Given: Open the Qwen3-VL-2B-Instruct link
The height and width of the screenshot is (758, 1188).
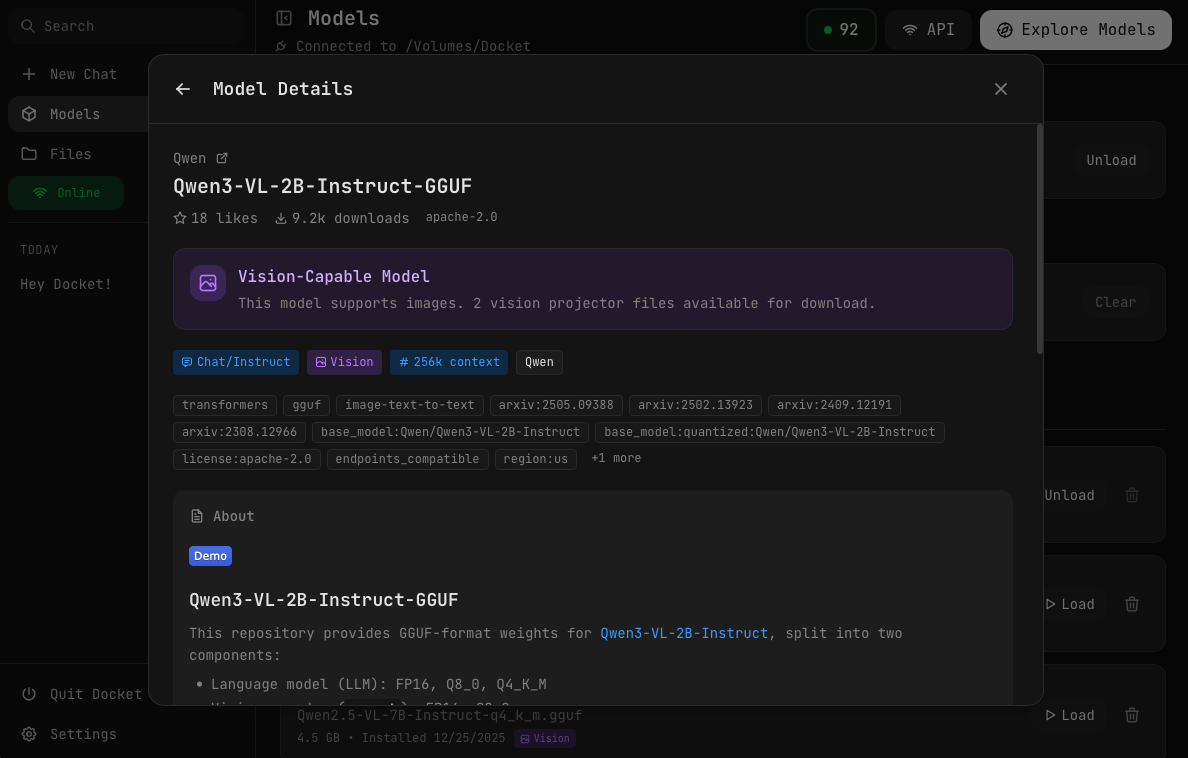Looking at the screenshot, I should pos(684,633).
